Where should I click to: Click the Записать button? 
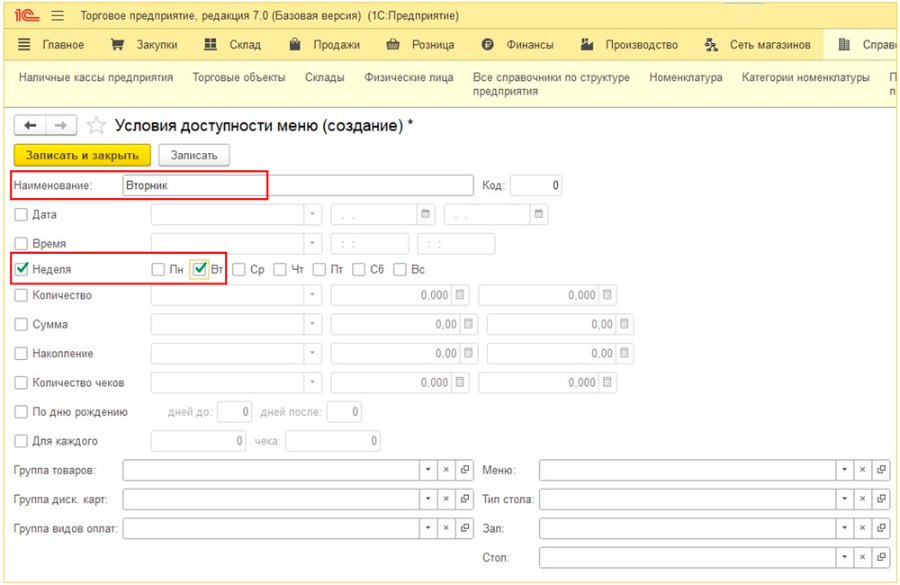tap(194, 155)
